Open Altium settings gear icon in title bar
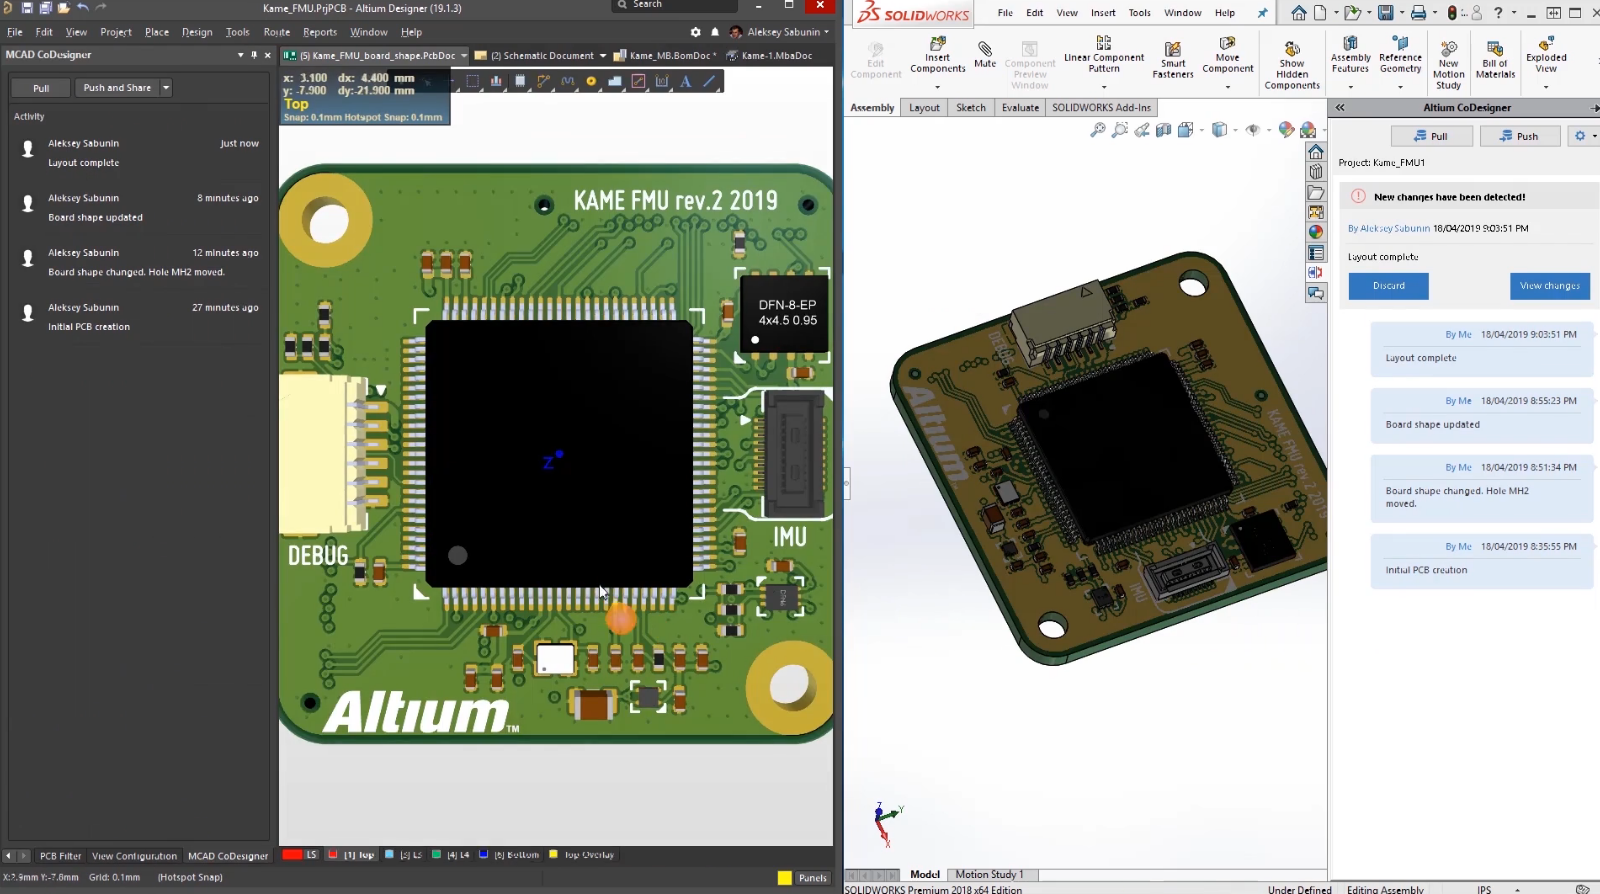 696,32
